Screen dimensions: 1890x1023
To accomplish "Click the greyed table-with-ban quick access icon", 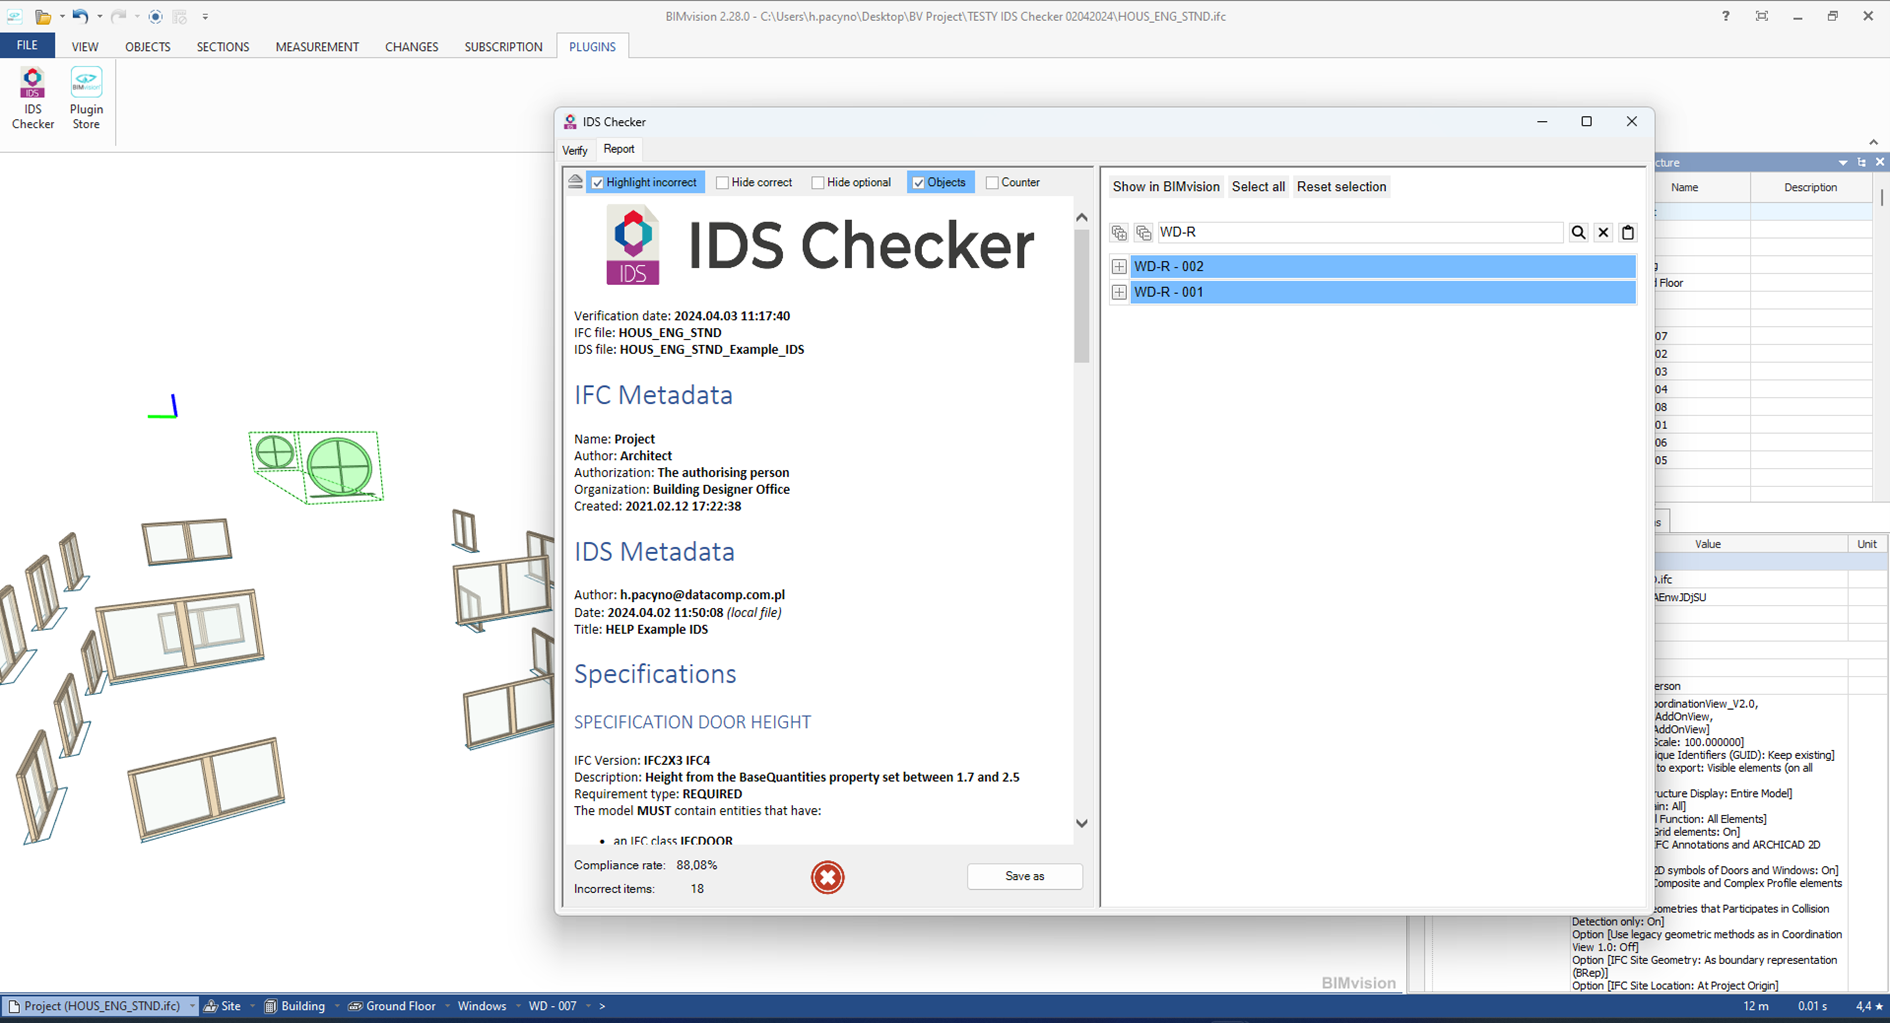I will [x=180, y=16].
